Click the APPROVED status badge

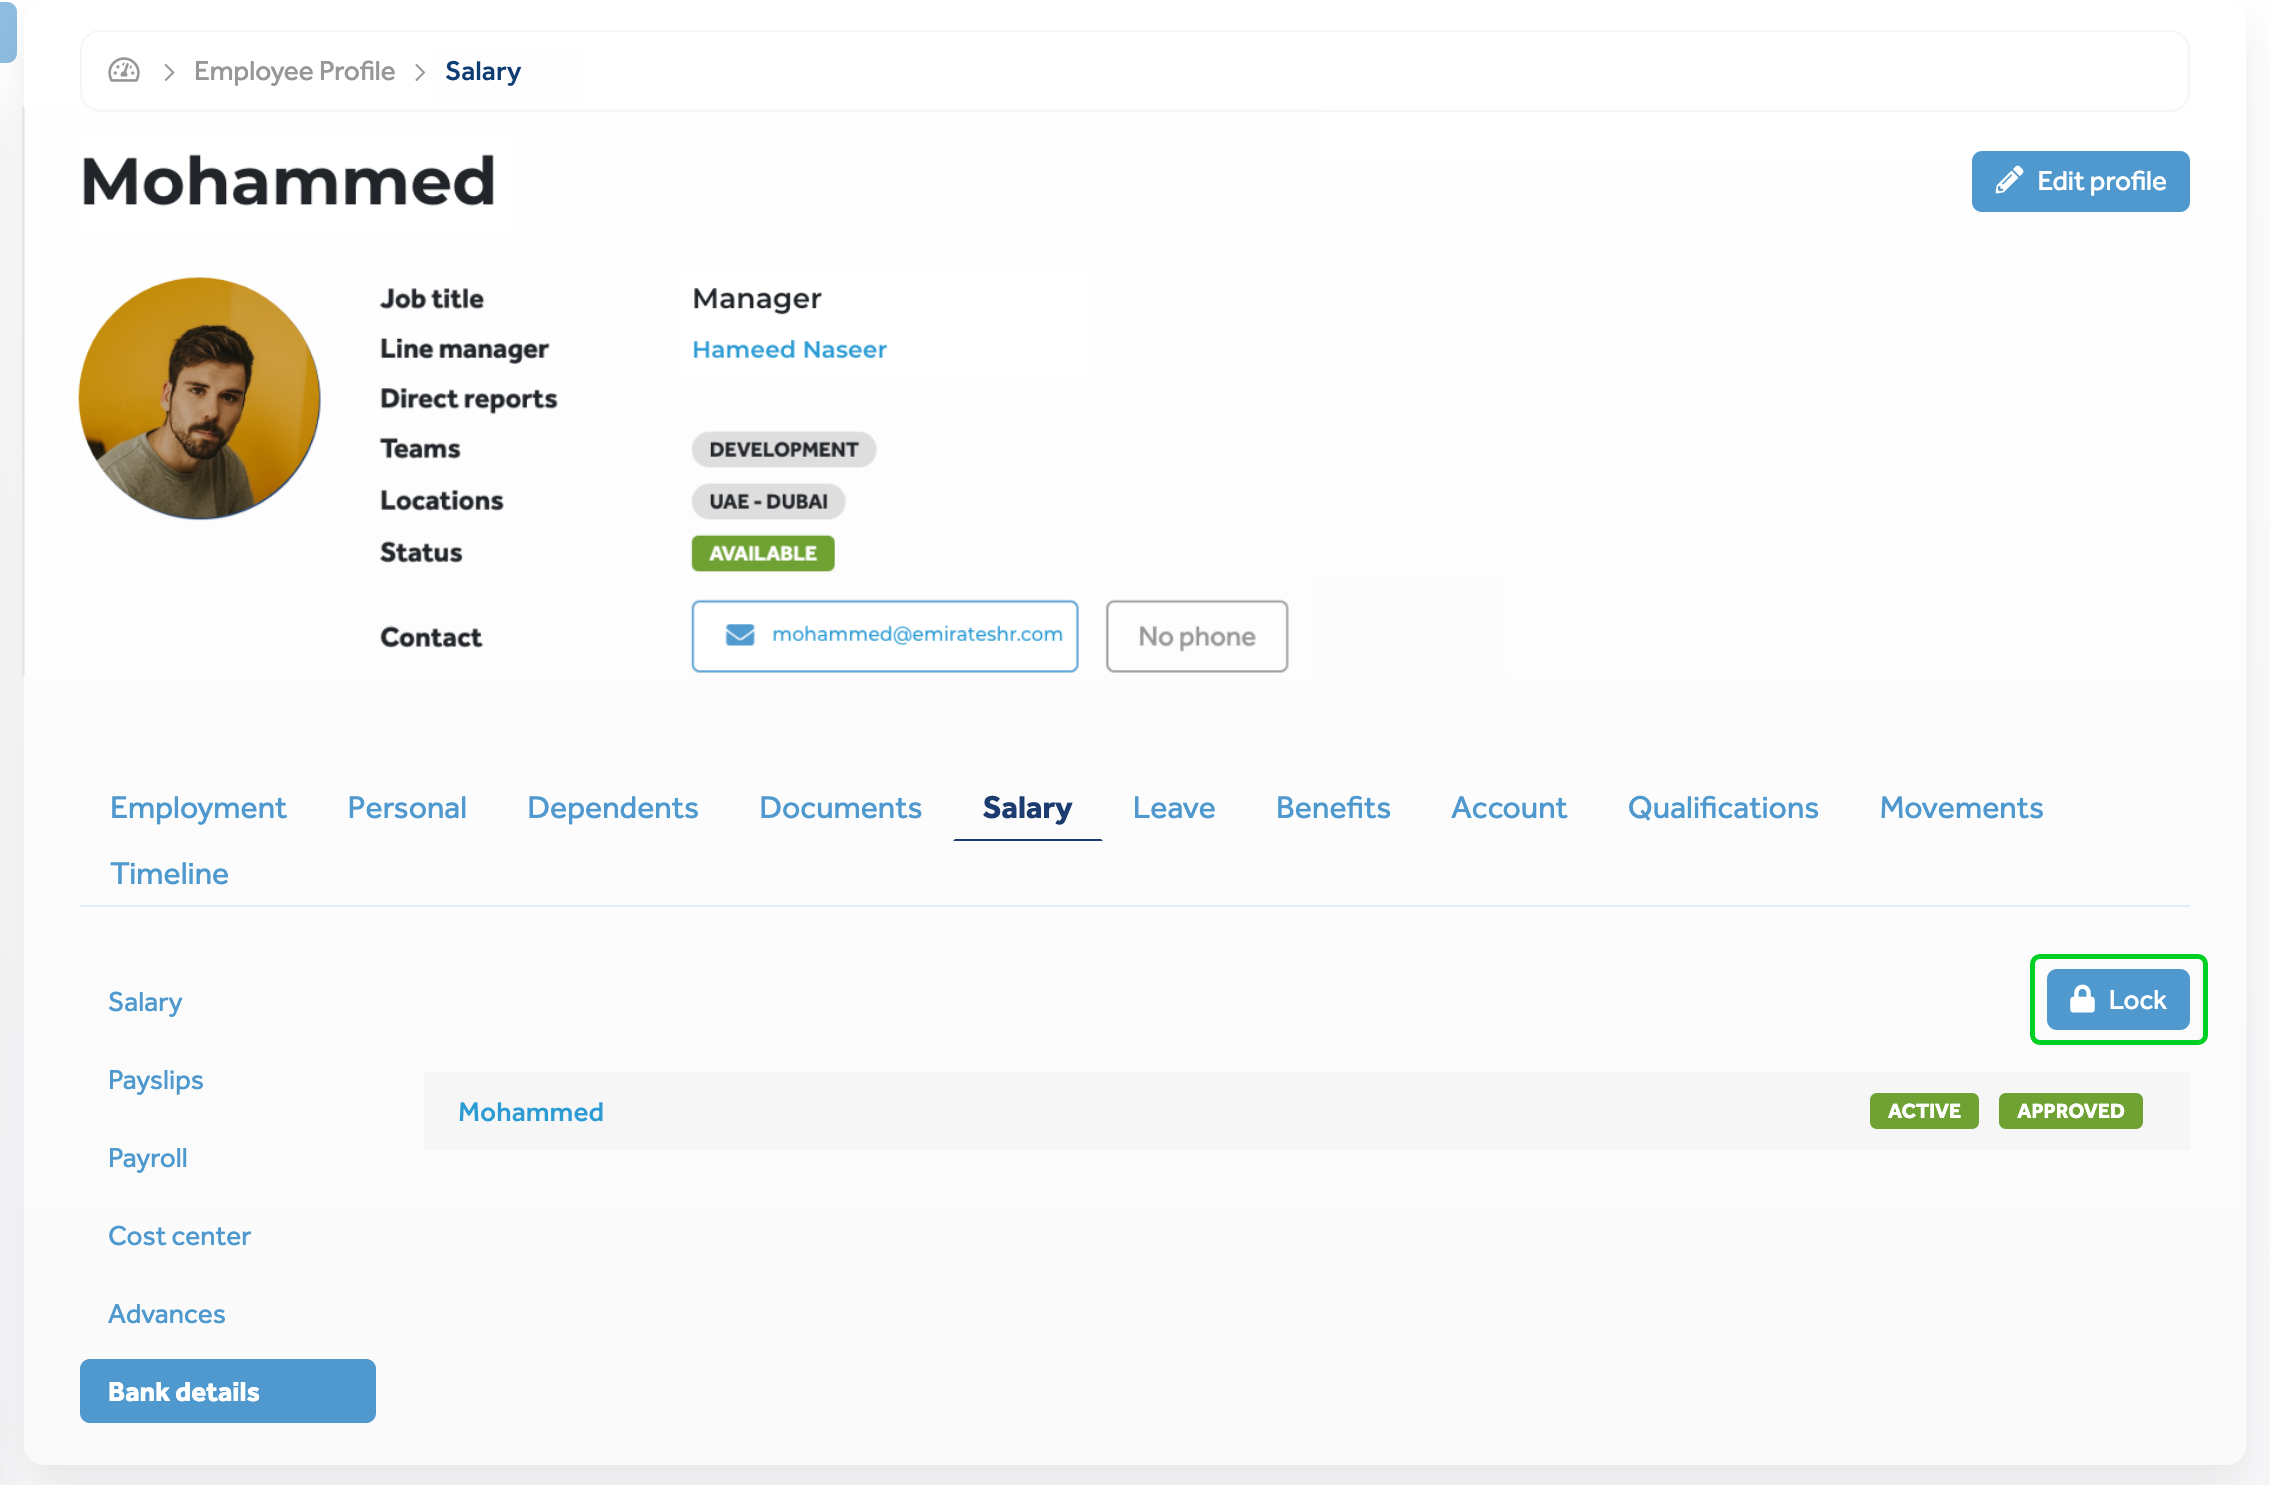click(x=2069, y=1111)
